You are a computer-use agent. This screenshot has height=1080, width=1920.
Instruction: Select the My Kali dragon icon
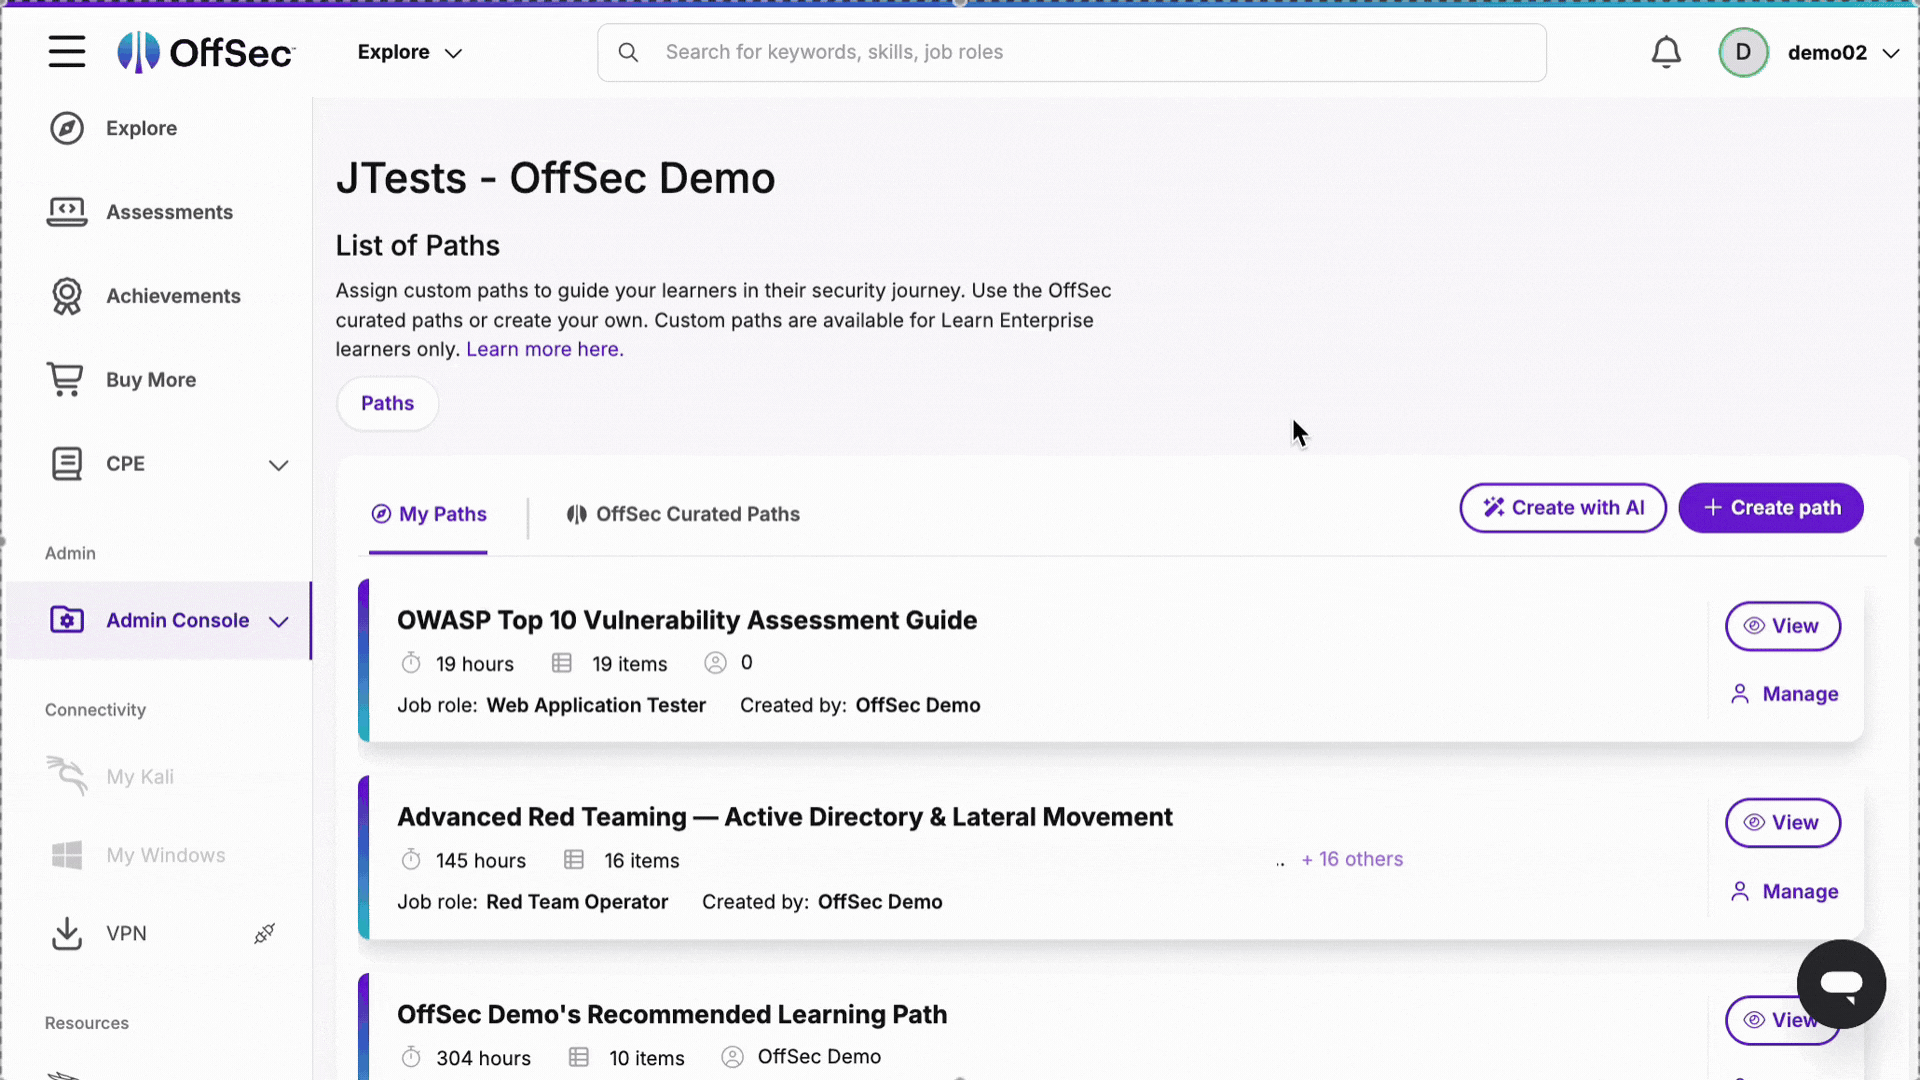point(66,776)
